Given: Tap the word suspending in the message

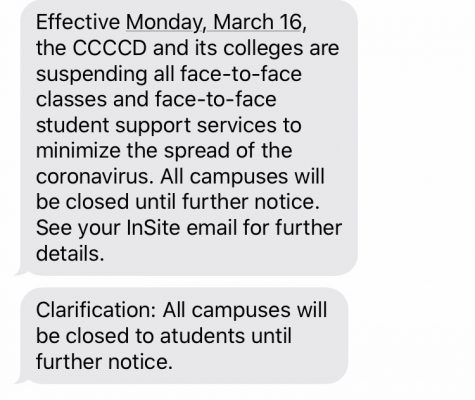Looking at the screenshot, I should [92, 75].
